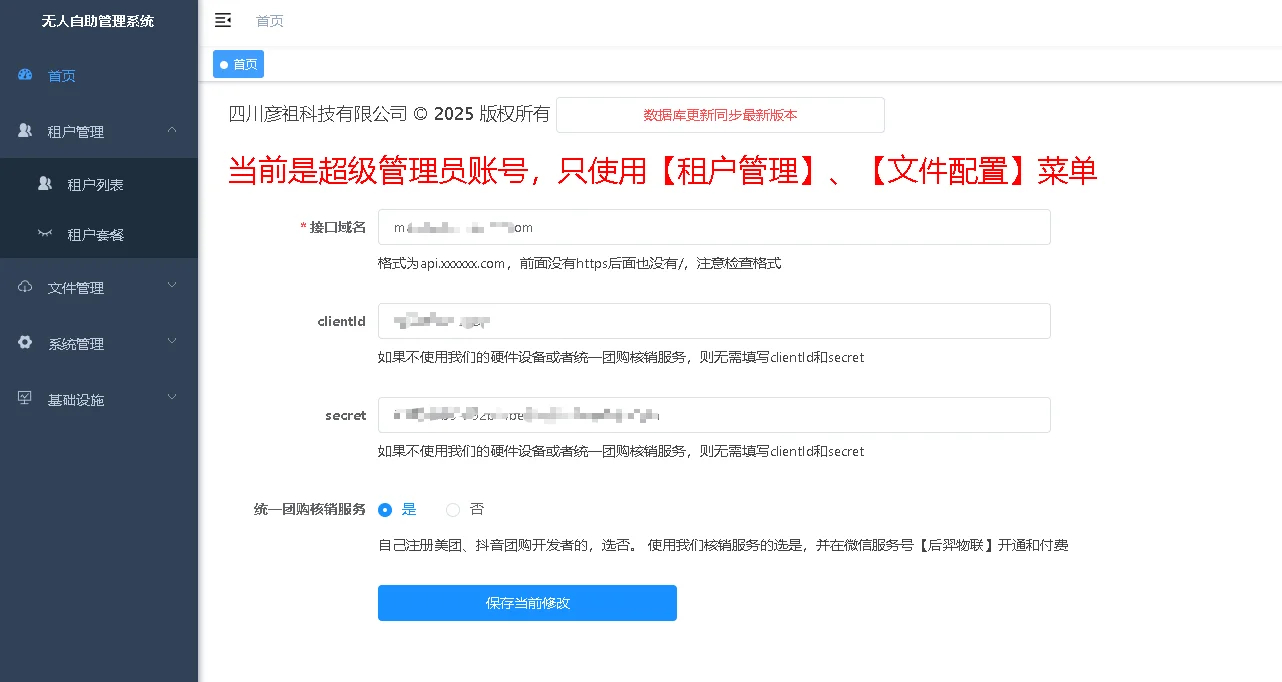Select the home icon beside 首页 in sidebar

(23, 75)
